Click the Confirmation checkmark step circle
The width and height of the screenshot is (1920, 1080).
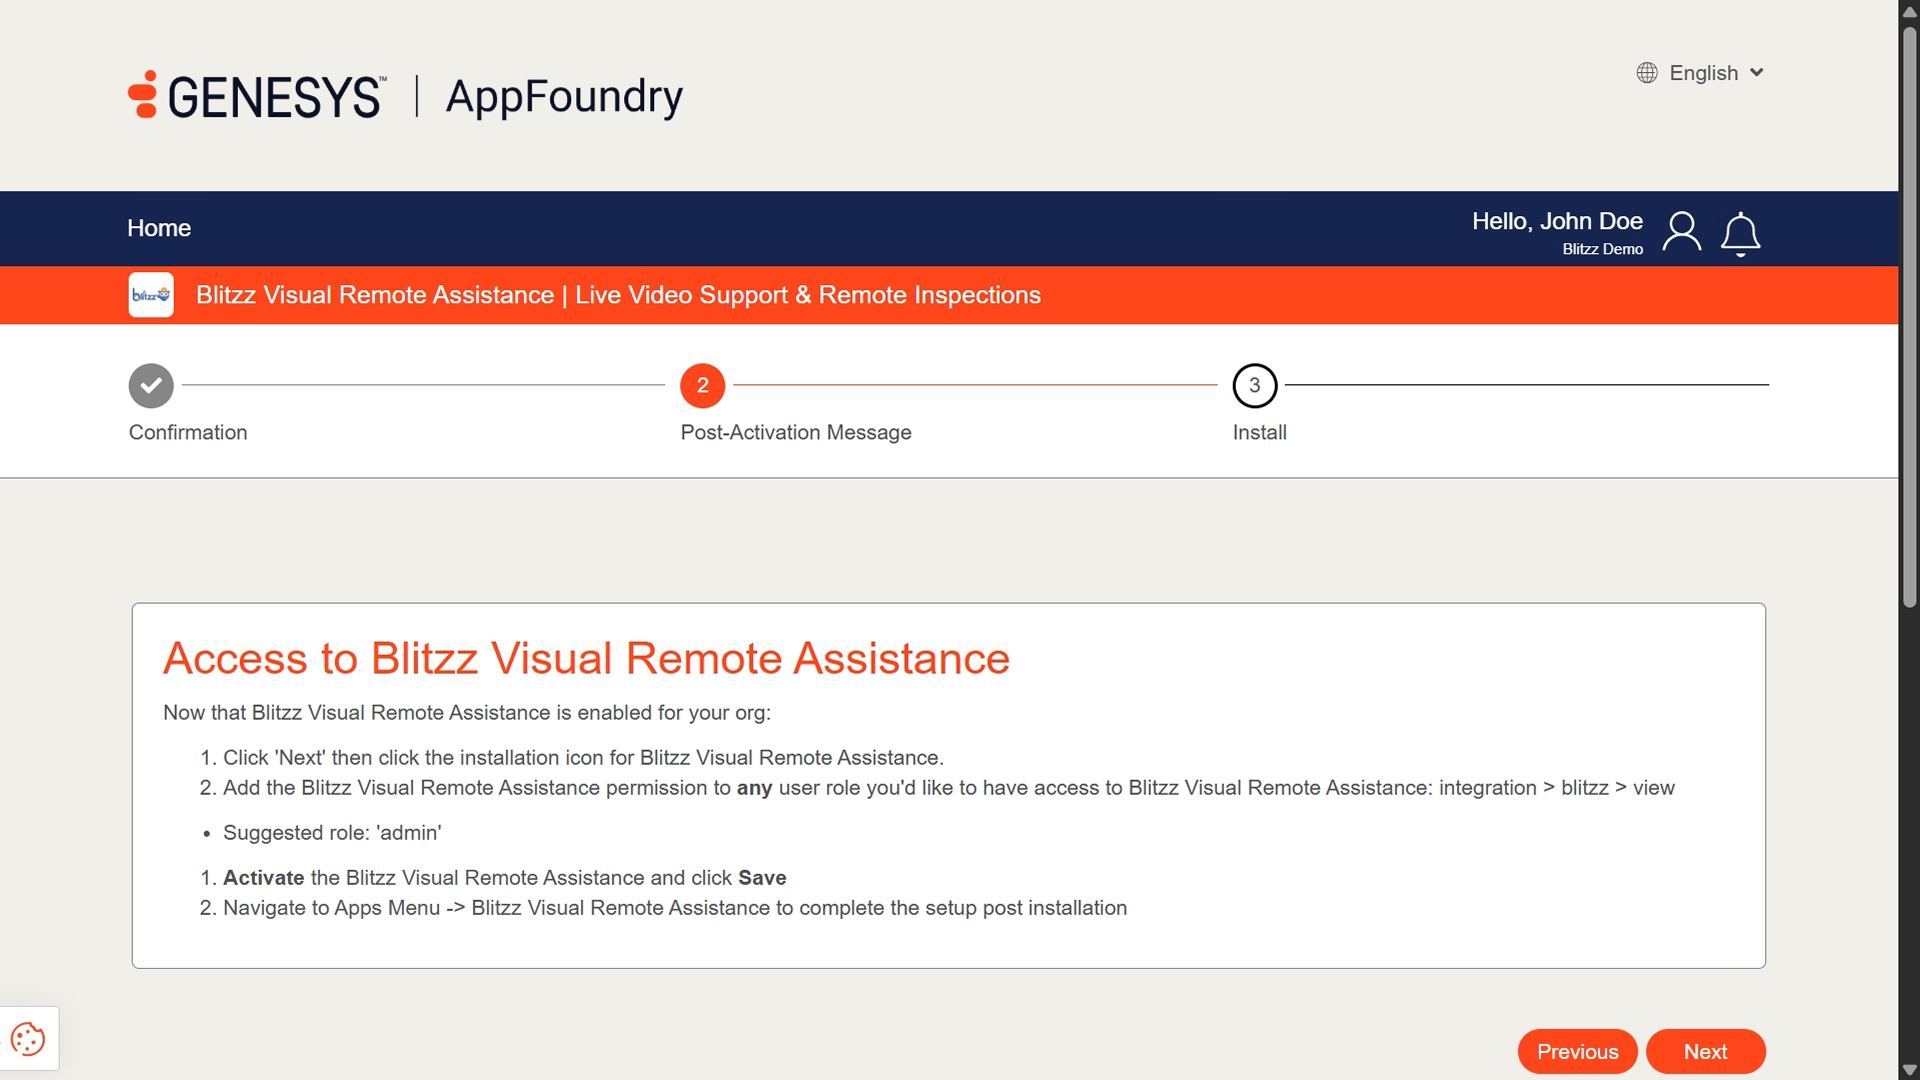click(151, 386)
